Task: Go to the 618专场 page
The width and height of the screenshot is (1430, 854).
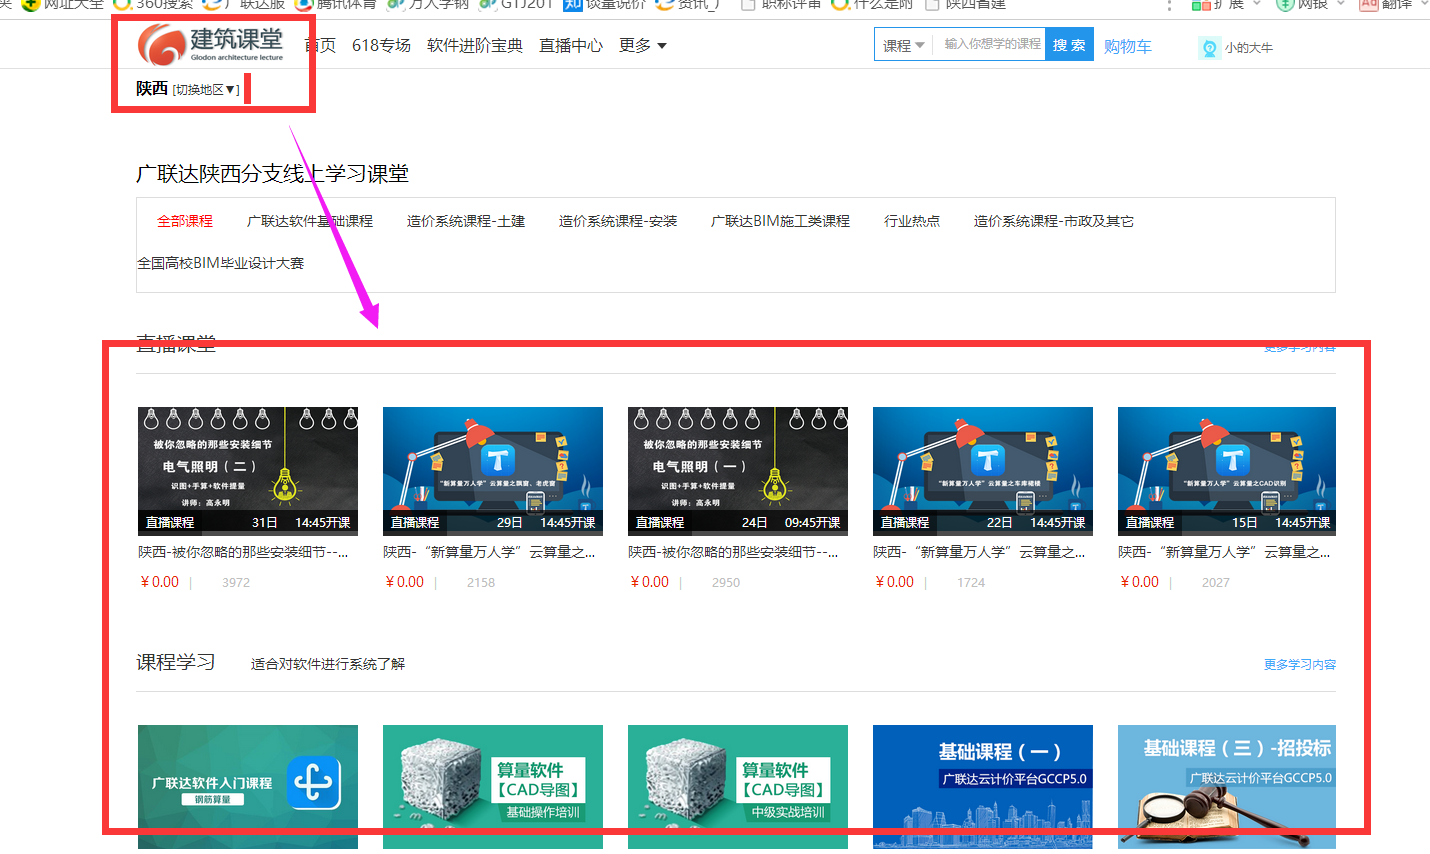Action: [x=381, y=46]
